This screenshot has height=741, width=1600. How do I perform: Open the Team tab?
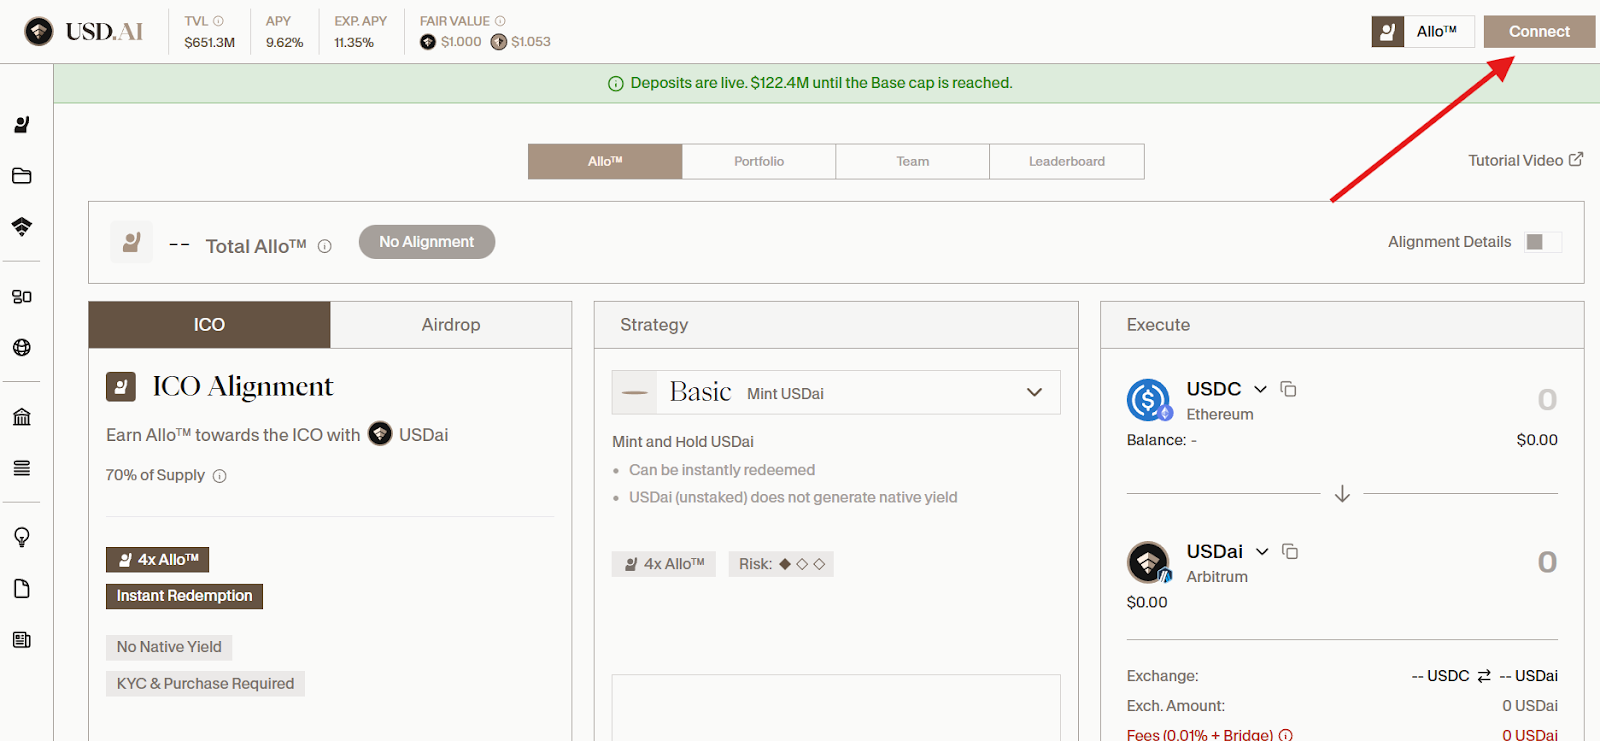click(913, 161)
